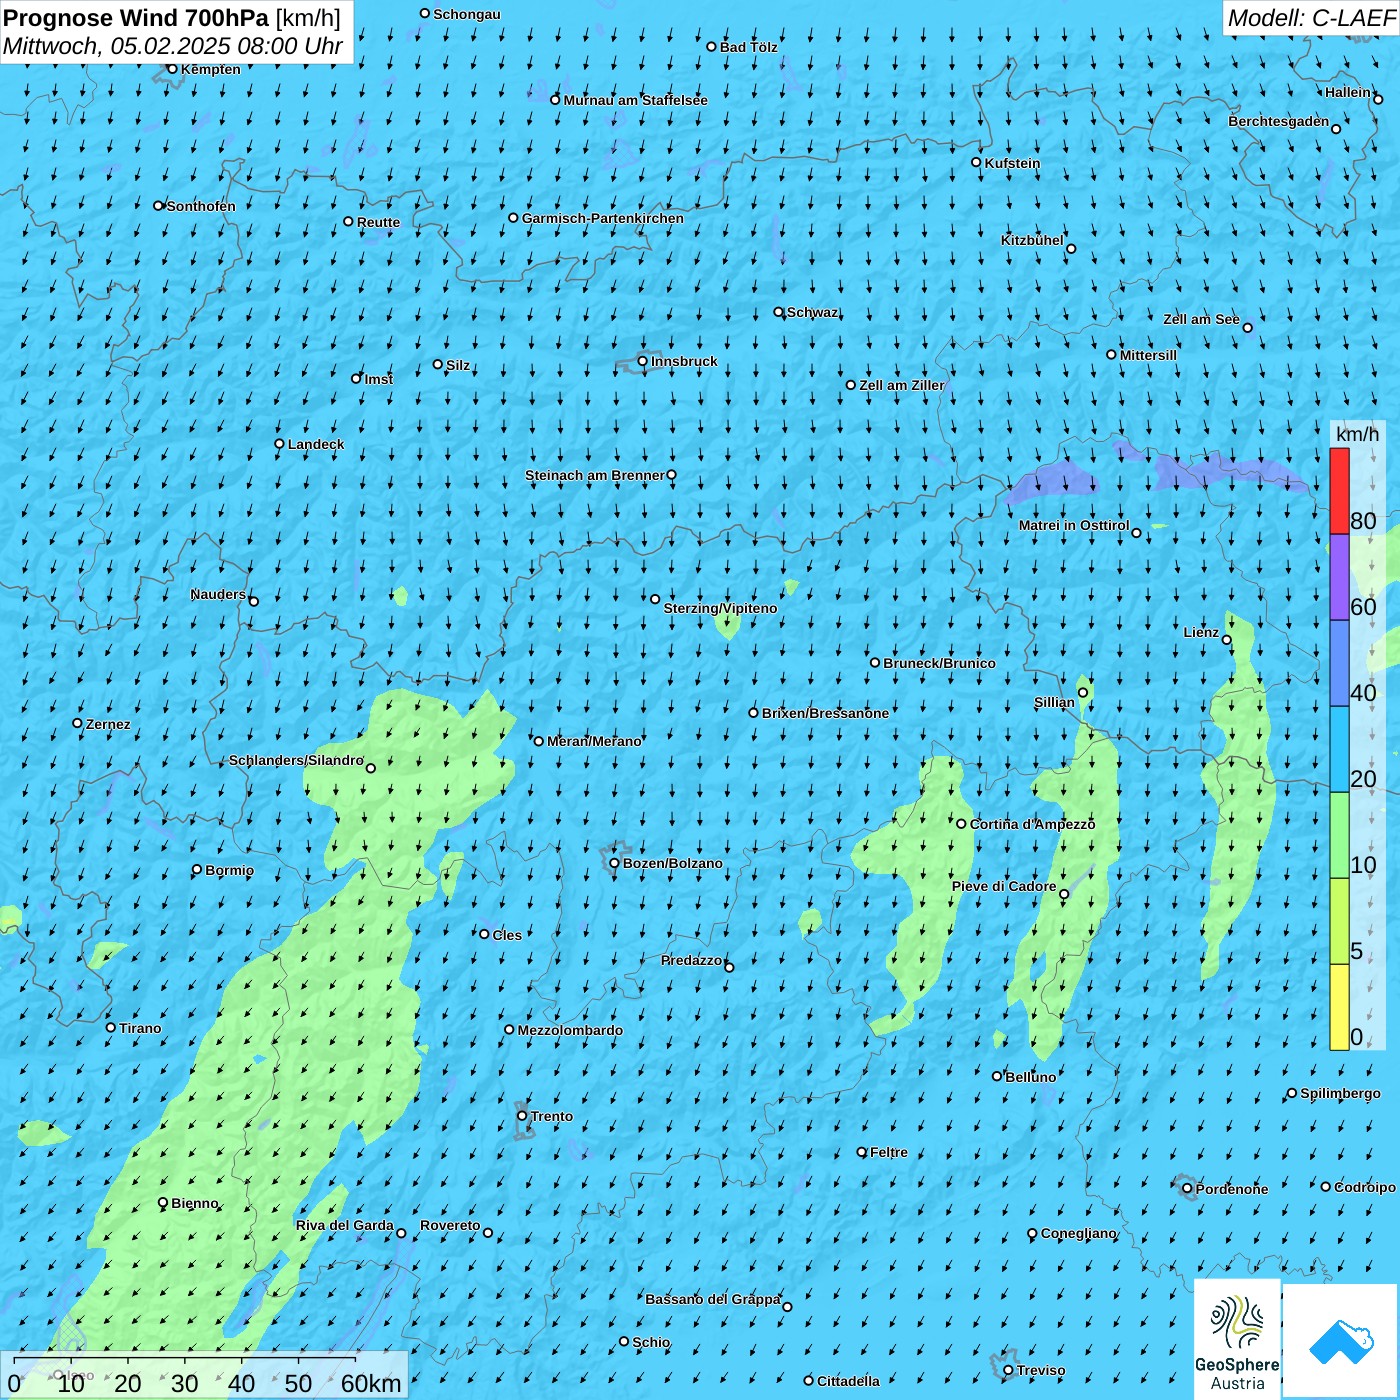Screen dimensions: 1400x1400
Task: Click the Feltre label
Action: click(x=889, y=1152)
